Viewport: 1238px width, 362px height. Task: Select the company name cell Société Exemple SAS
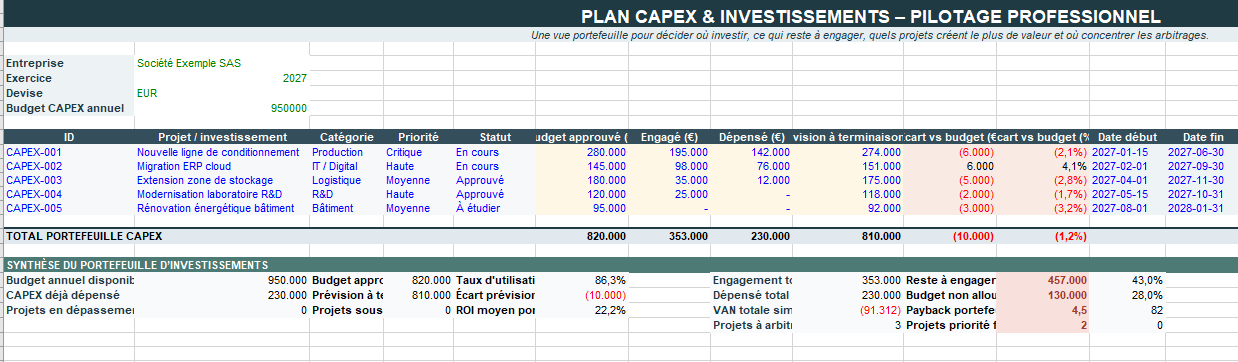click(x=221, y=63)
